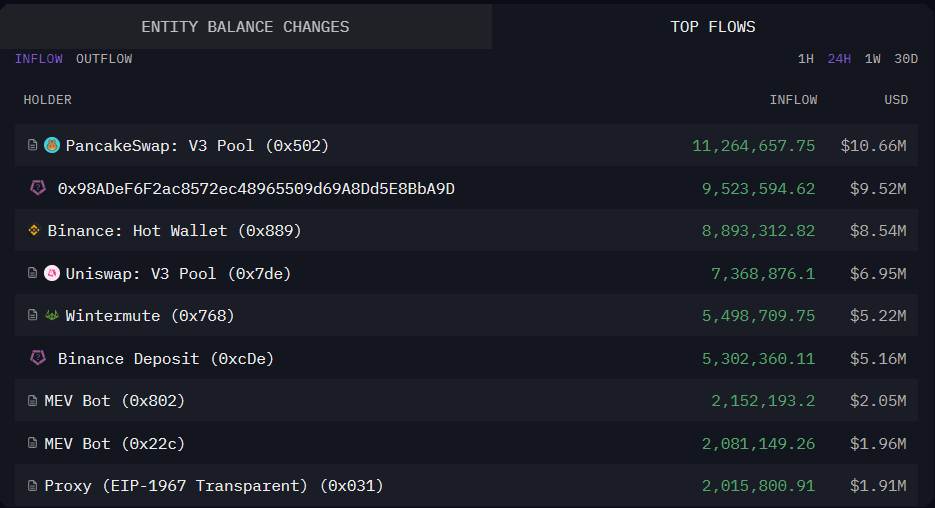Screen dimensions: 935x508
Task: Click the Uniswap logo icon
Action: [52, 273]
